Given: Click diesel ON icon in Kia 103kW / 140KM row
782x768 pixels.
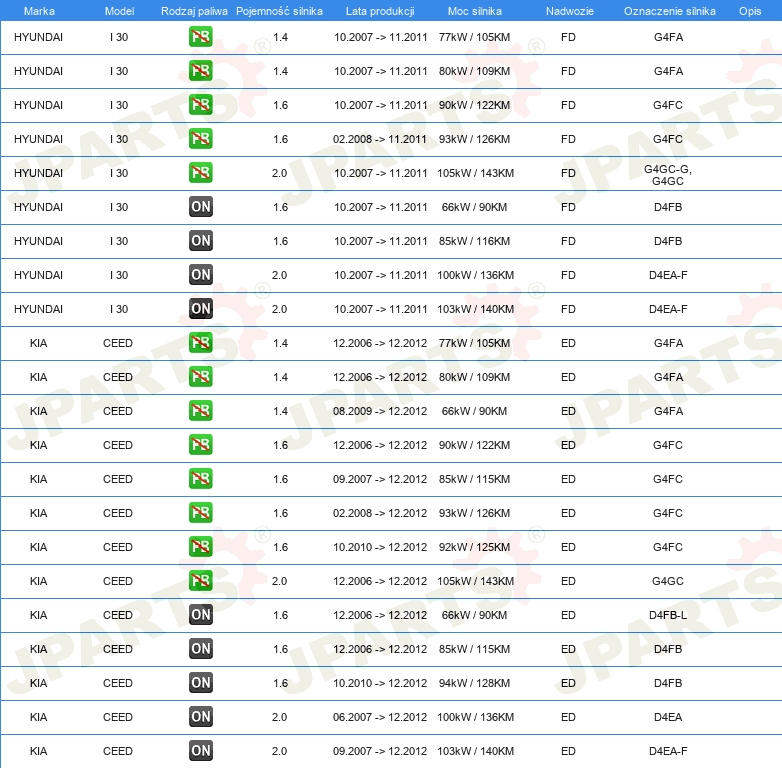Looking at the screenshot, I should coord(200,751).
